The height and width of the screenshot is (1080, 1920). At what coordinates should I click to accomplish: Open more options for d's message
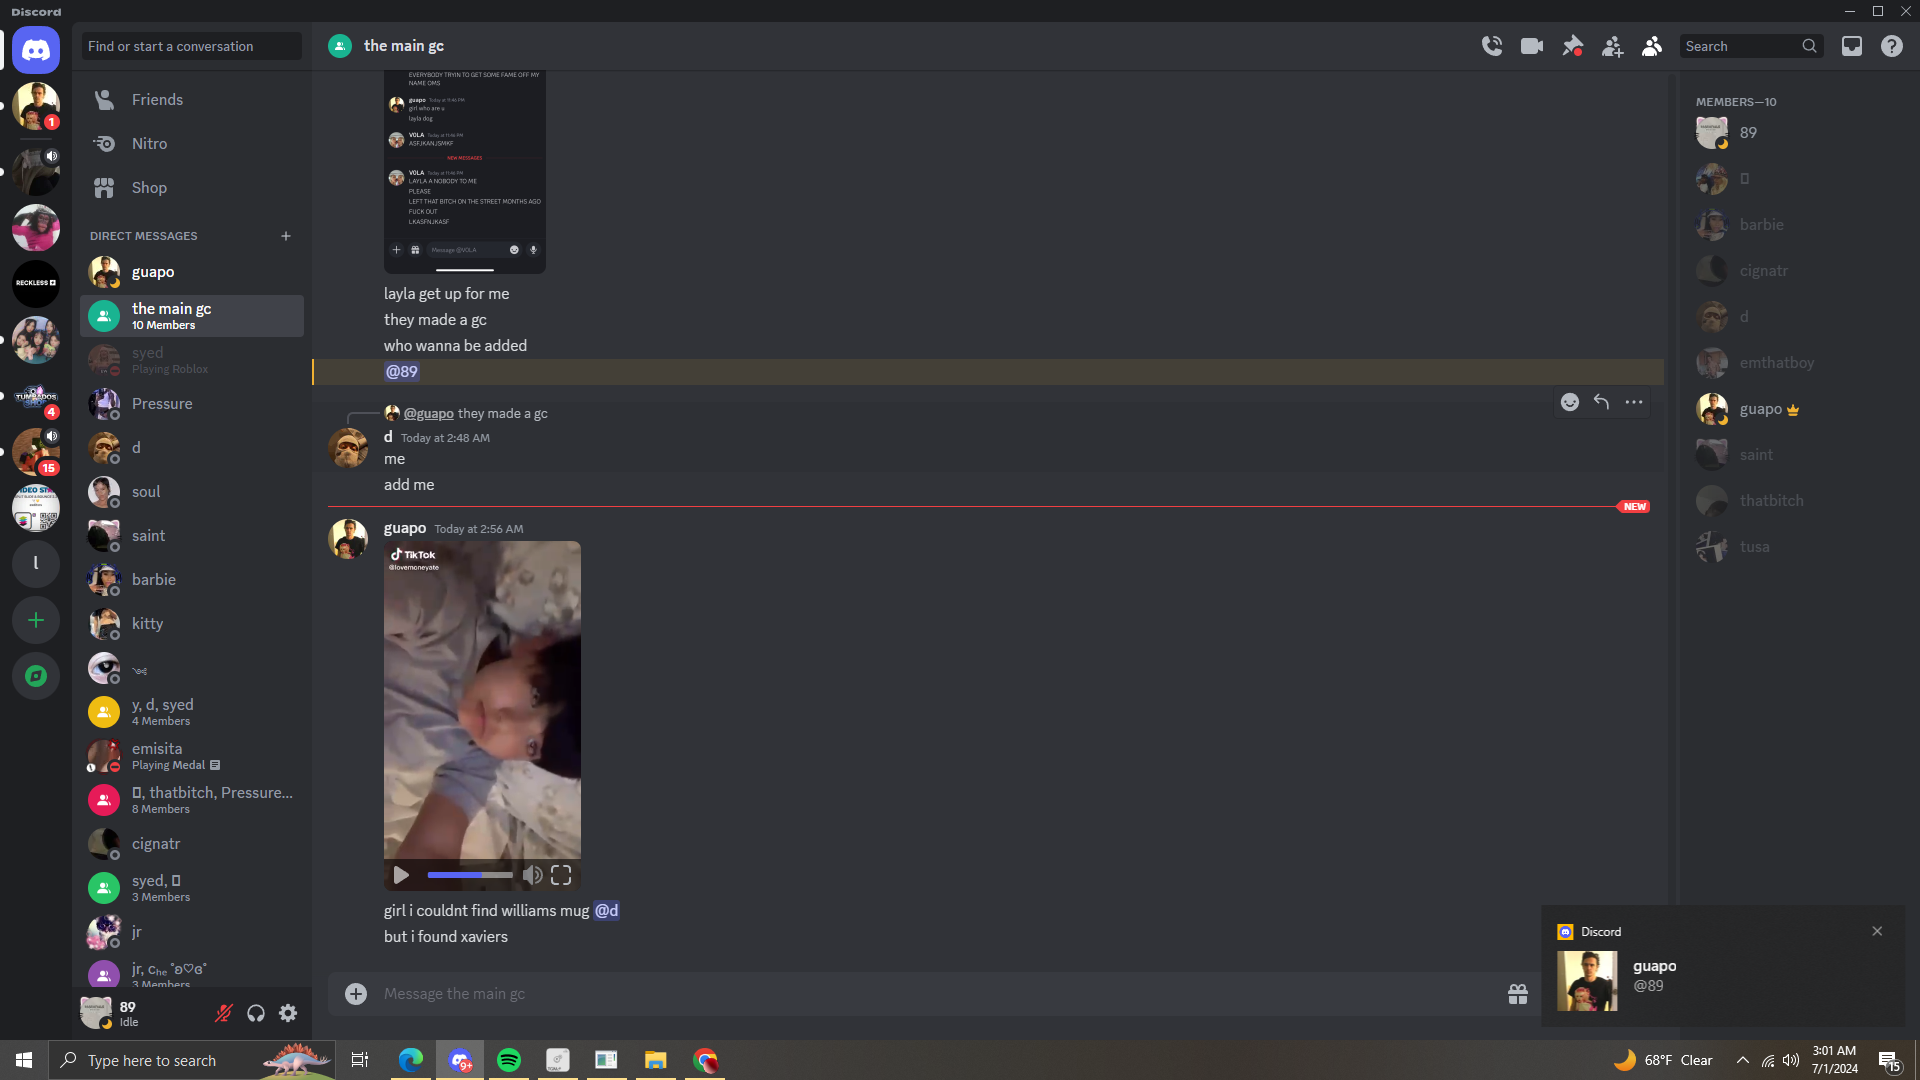coord(1634,402)
